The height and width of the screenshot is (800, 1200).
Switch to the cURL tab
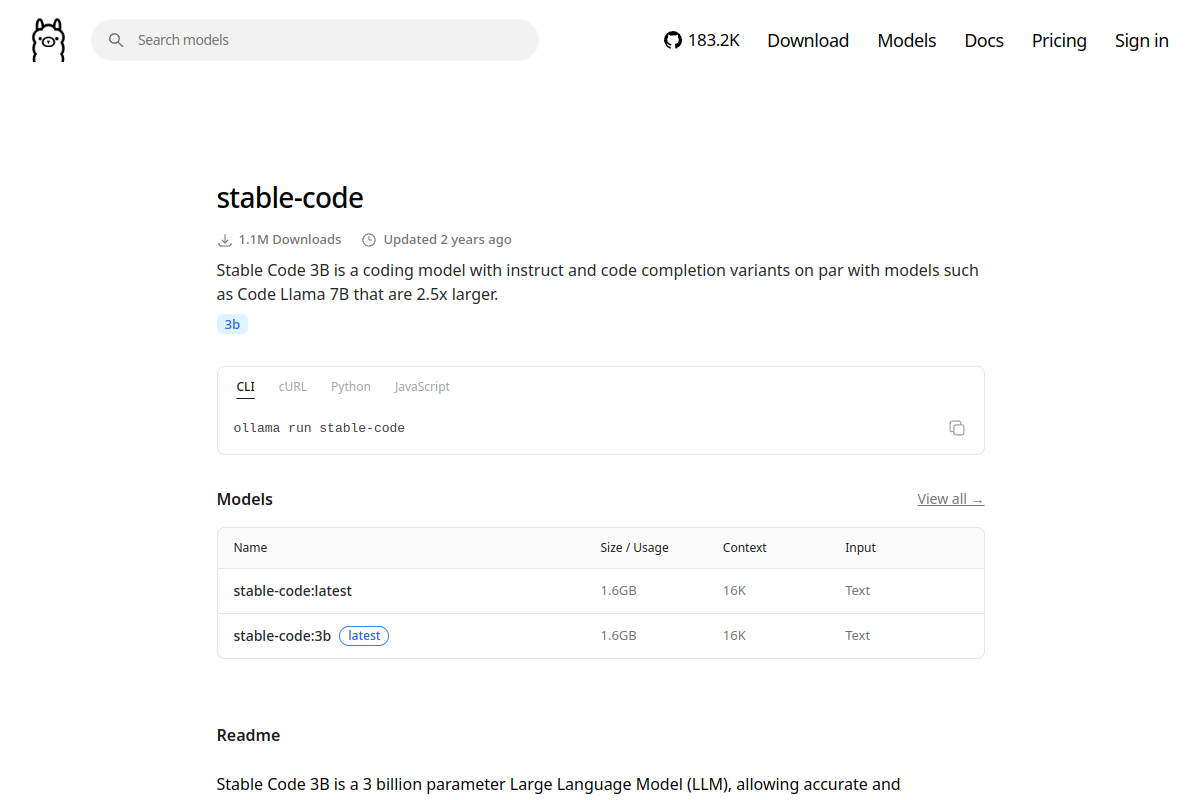coord(293,387)
